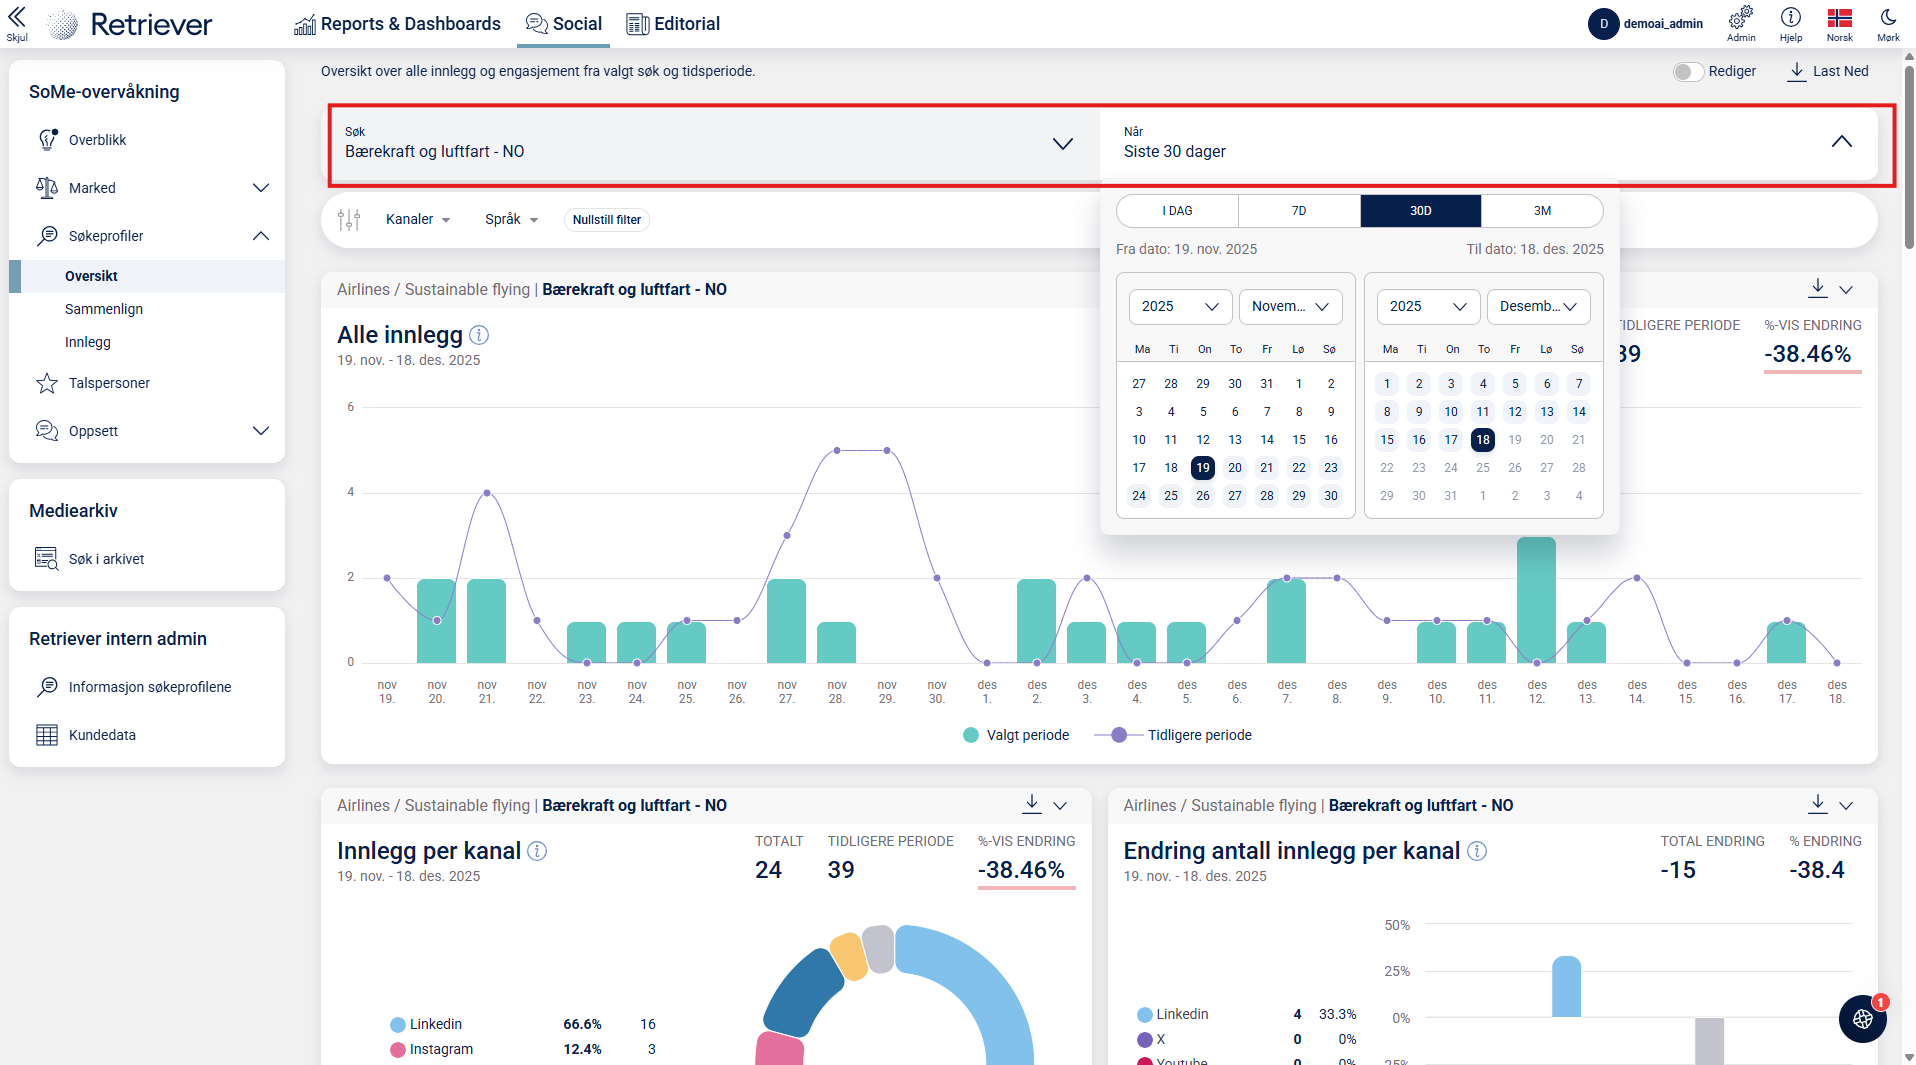Toggle dark mode with the Mørk moon icon
The width and height of the screenshot is (1916, 1065).
1888,18
